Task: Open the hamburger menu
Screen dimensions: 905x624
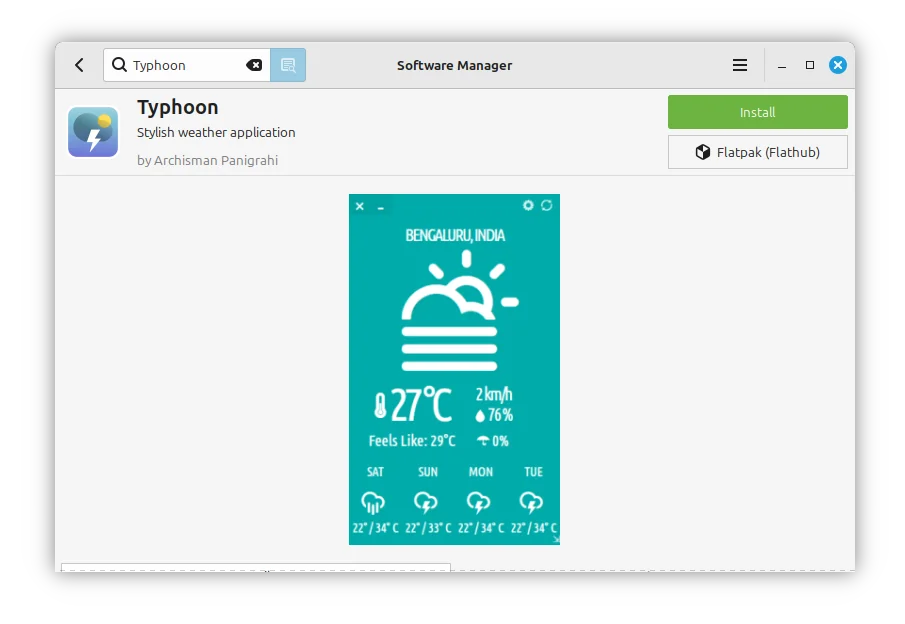Action: [739, 65]
